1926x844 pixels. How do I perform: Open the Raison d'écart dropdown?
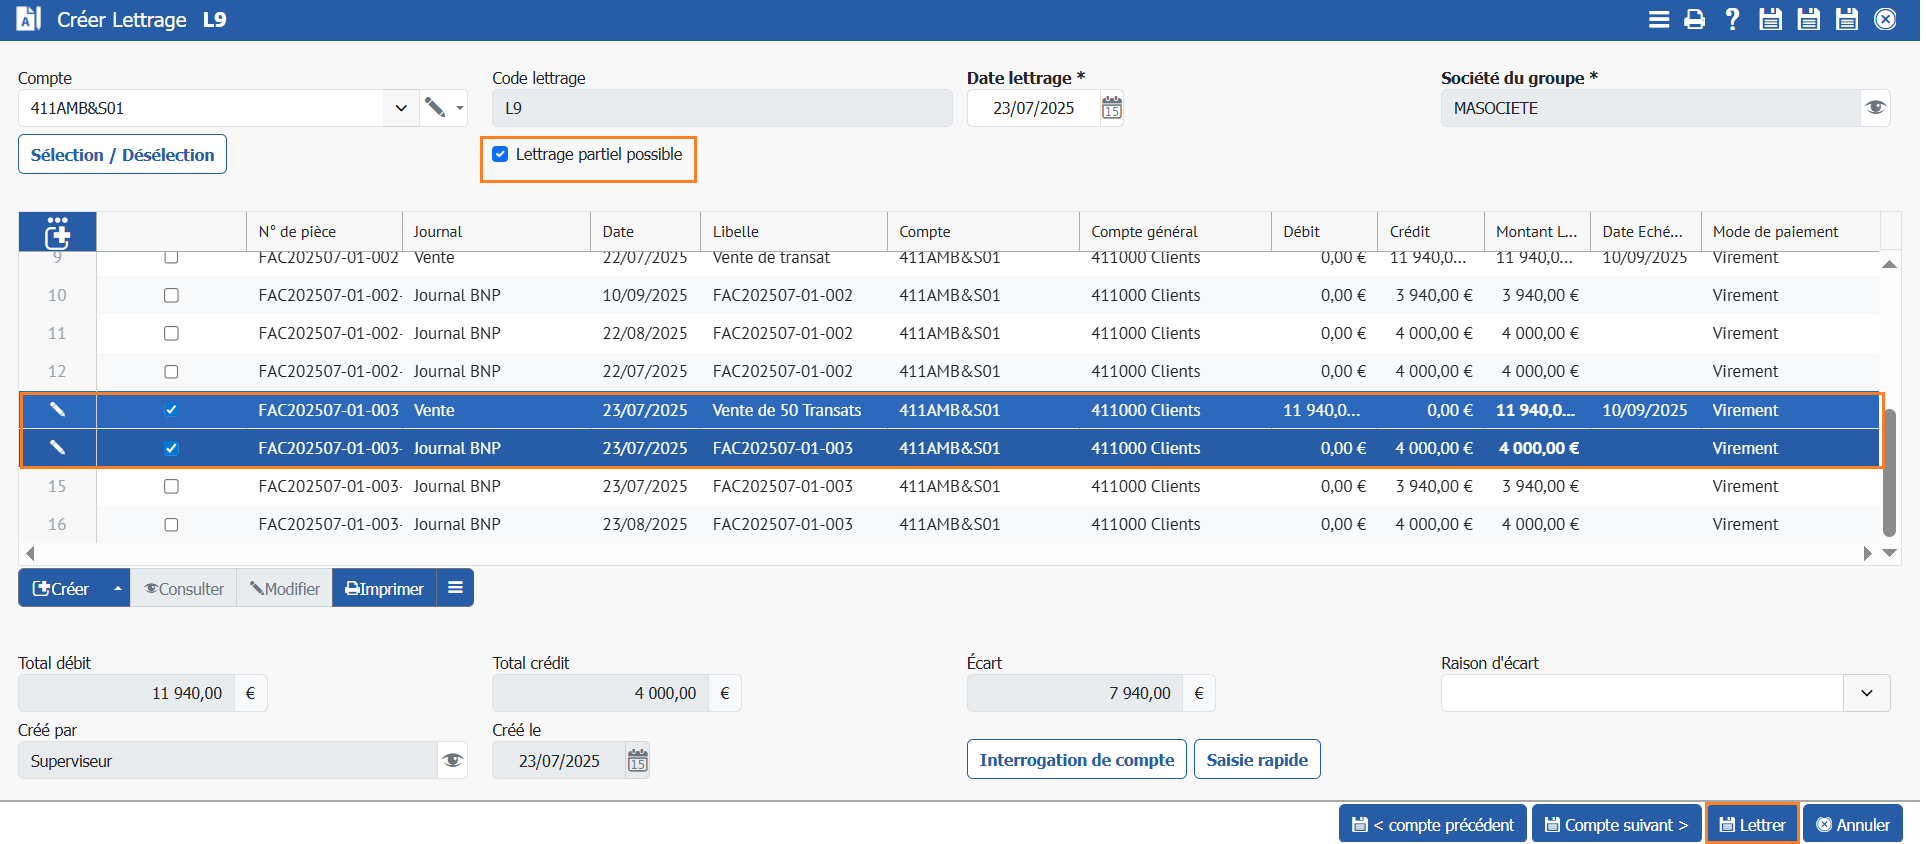(x=1866, y=693)
